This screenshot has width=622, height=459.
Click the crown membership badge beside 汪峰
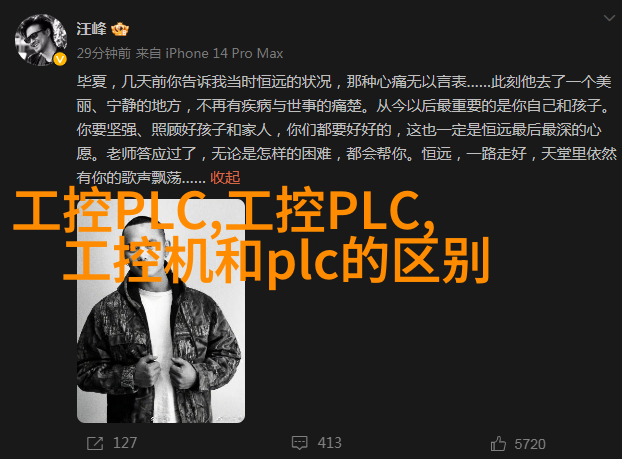[x=120, y=29]
